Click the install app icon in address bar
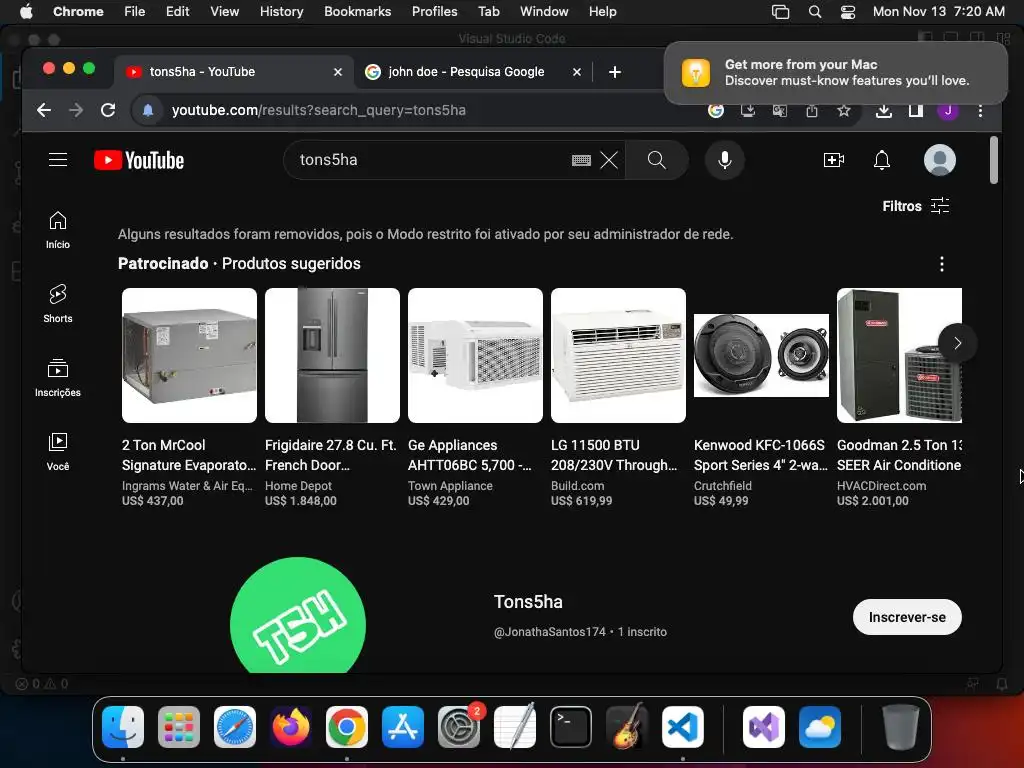Screen dimensions: 1024x768 (748, 110)
